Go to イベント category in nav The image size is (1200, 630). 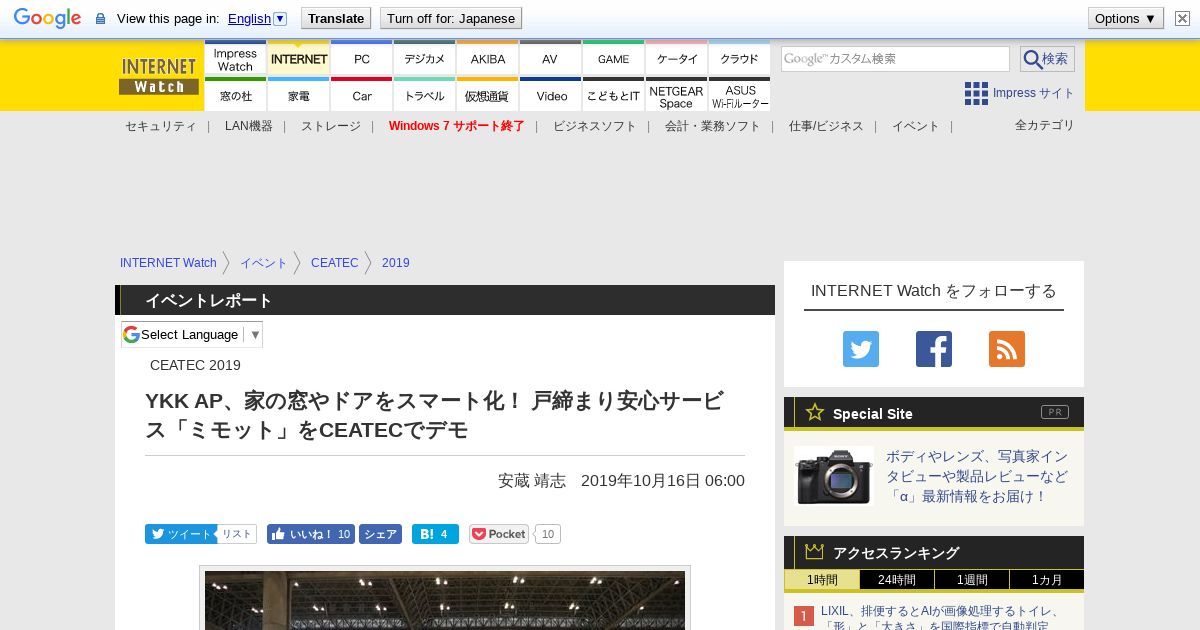tap(915, 126)
